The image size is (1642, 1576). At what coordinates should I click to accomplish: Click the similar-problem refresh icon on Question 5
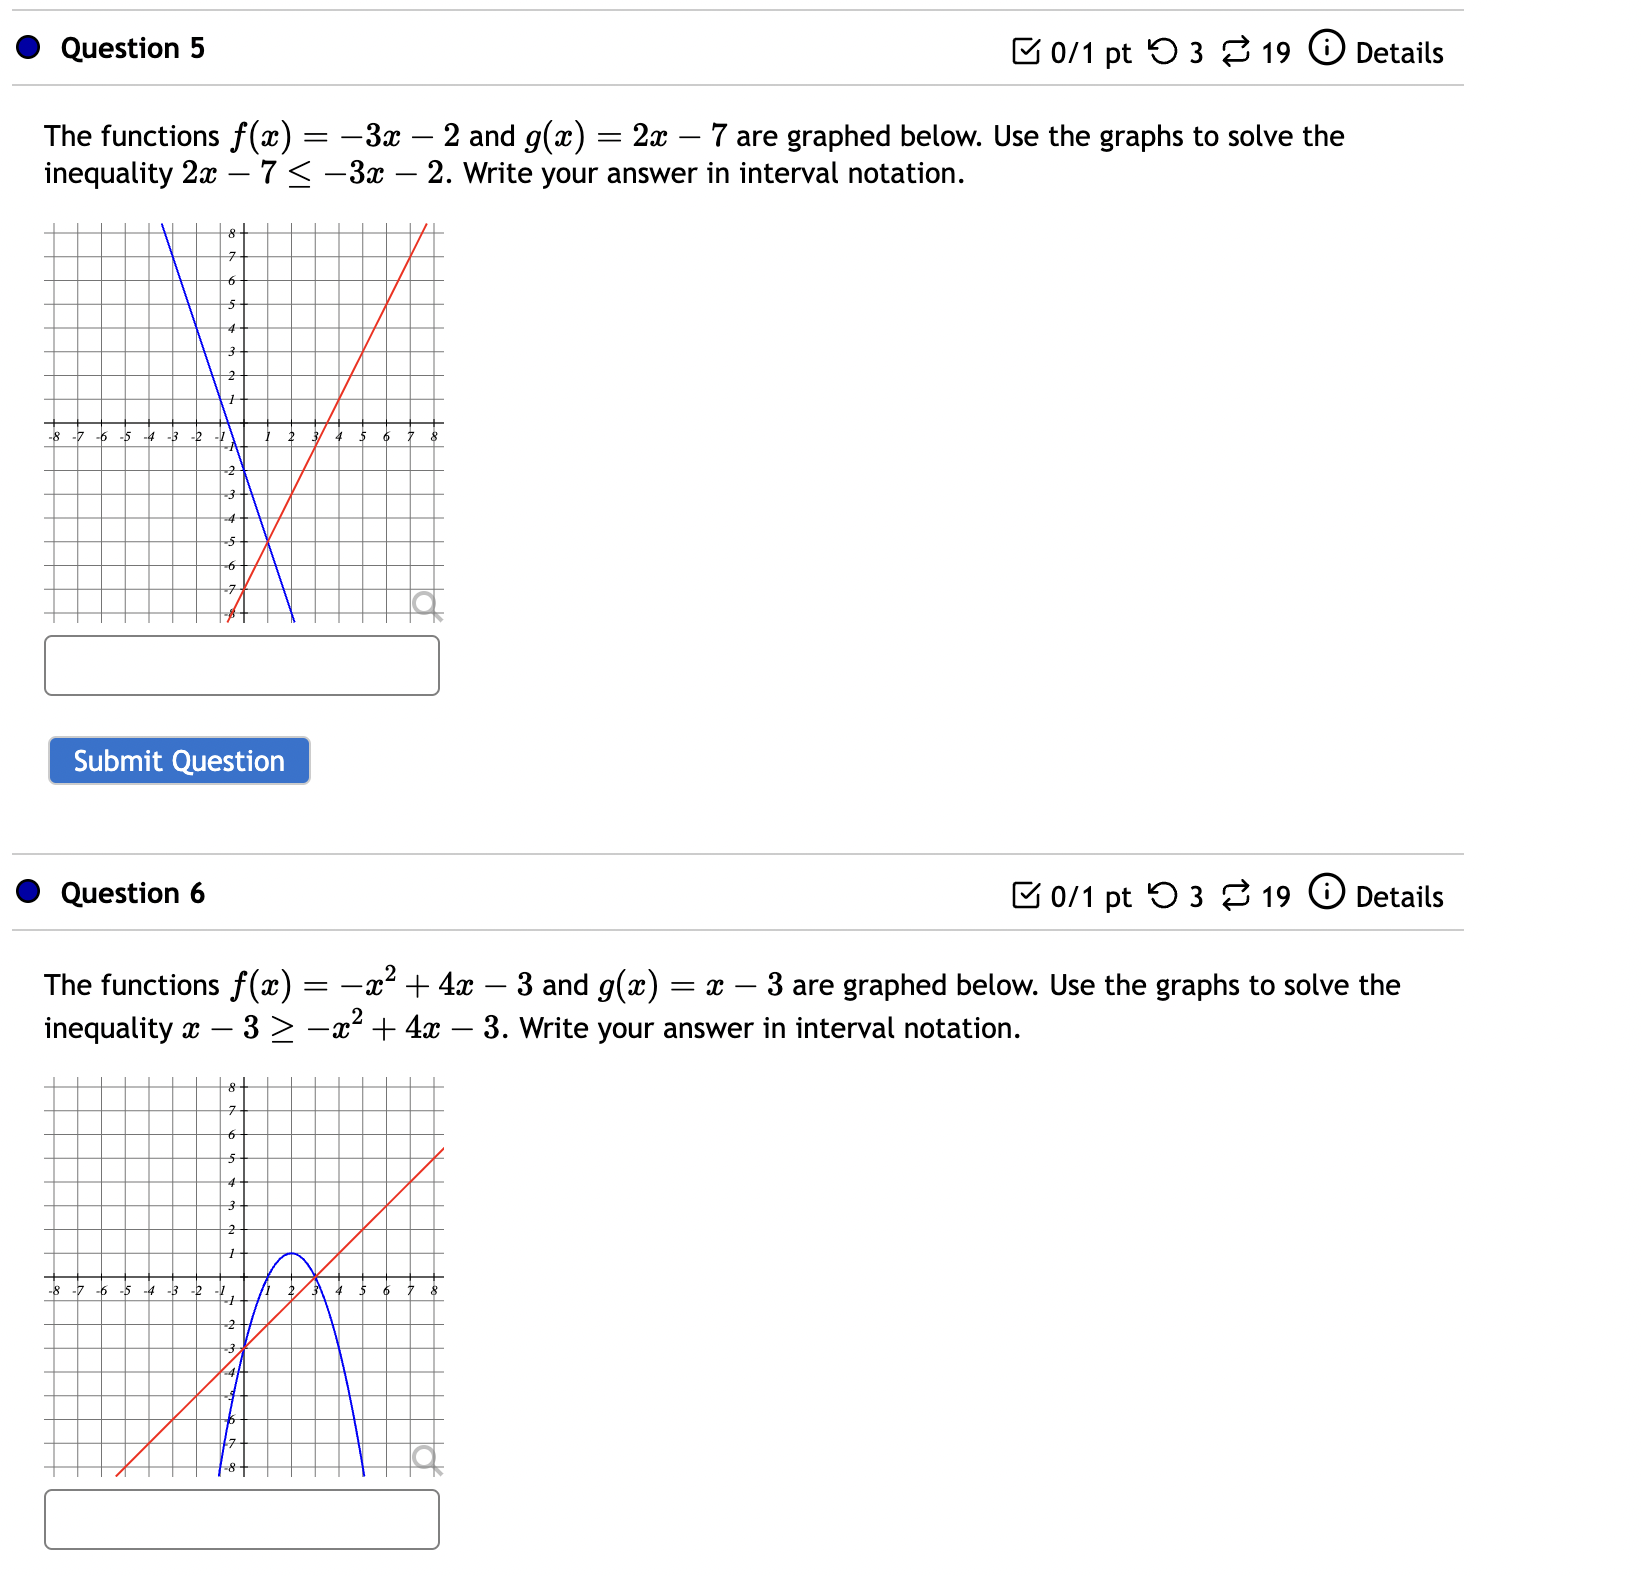(1236, 50)
